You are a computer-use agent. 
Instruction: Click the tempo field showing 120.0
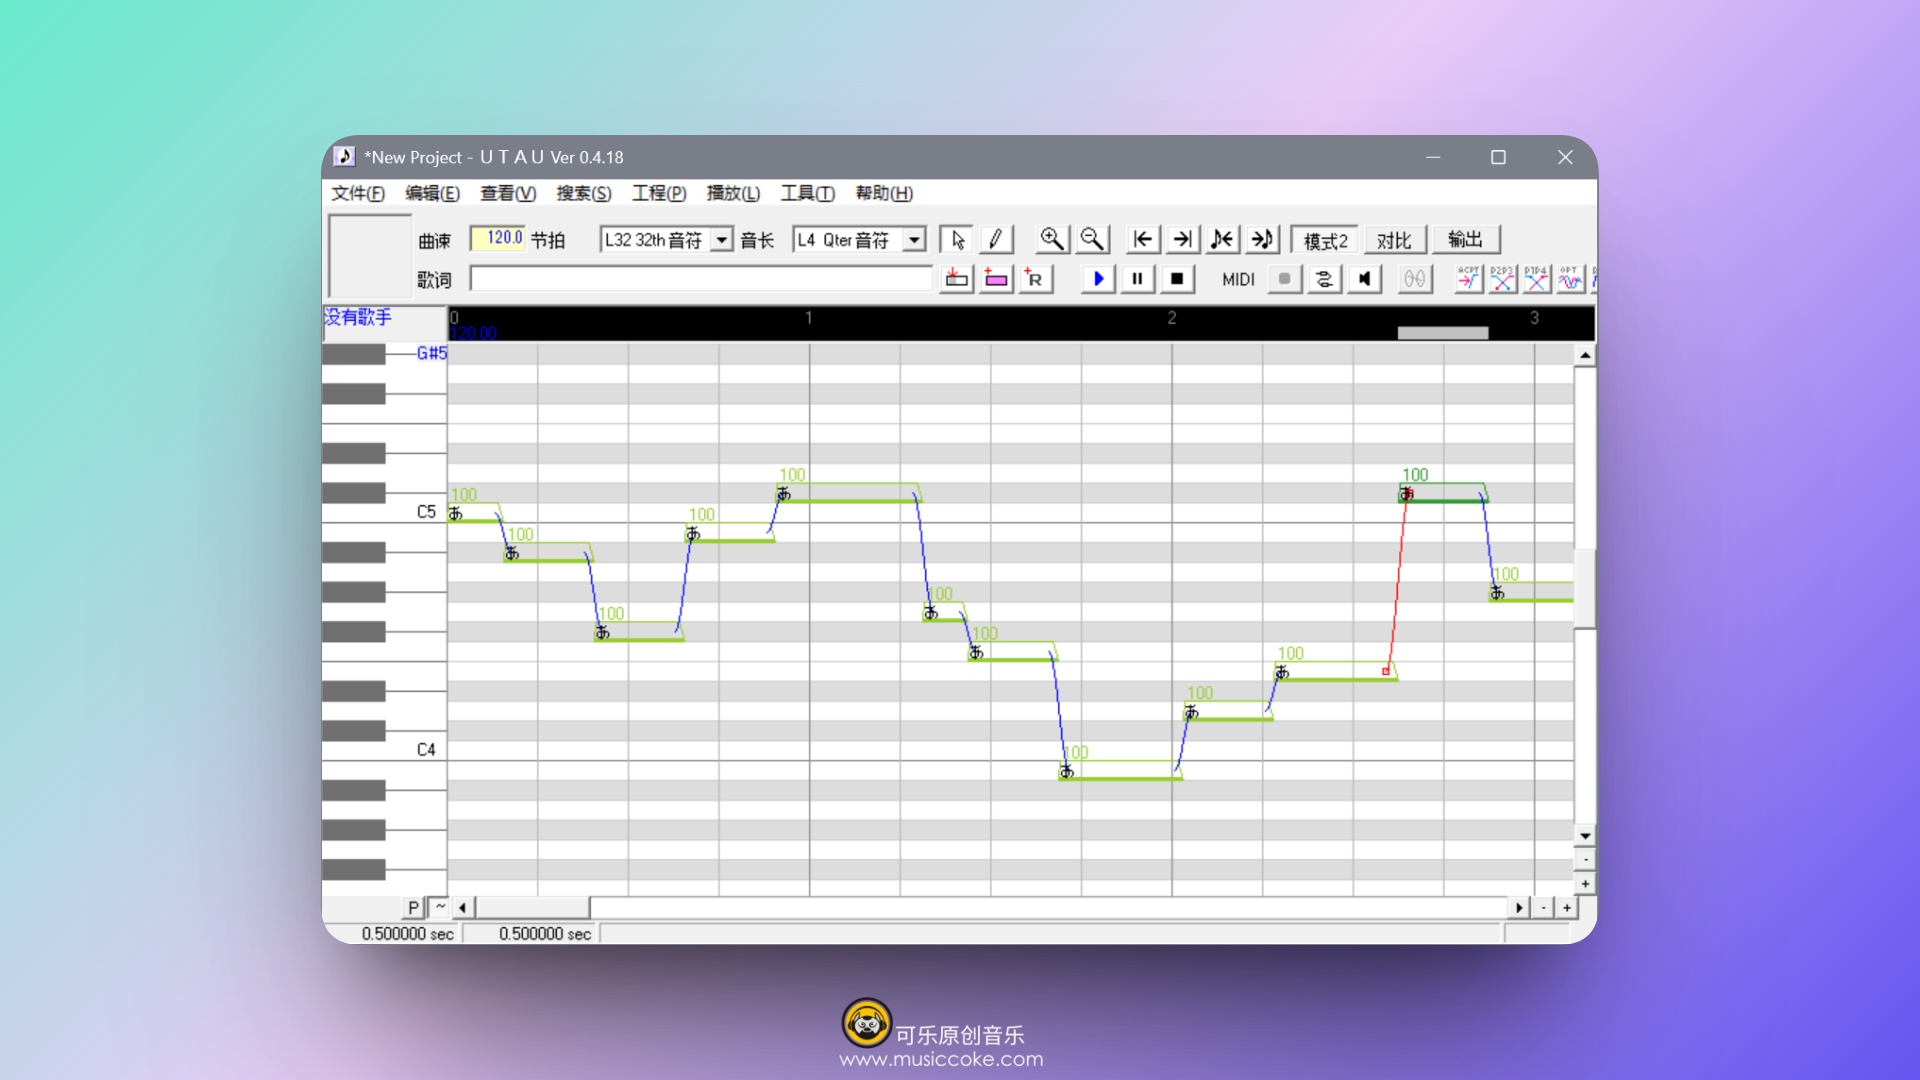(498, 238)
